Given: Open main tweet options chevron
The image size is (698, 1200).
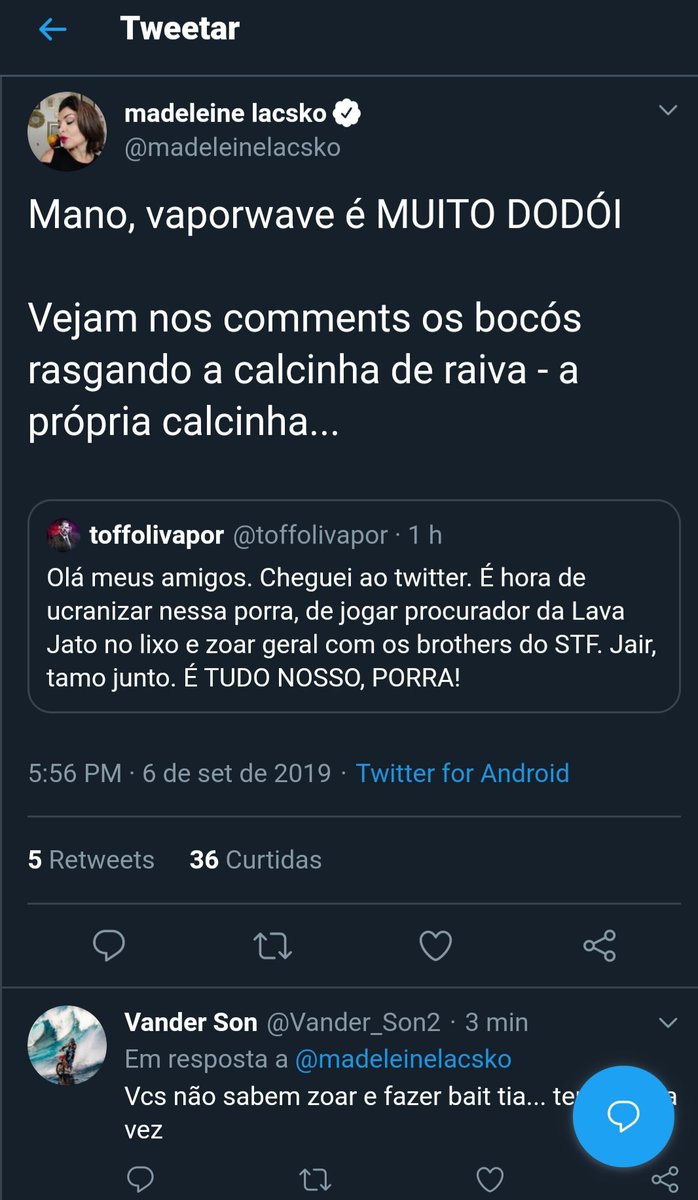Looking at the screenshot, I should tap(667, 111).
